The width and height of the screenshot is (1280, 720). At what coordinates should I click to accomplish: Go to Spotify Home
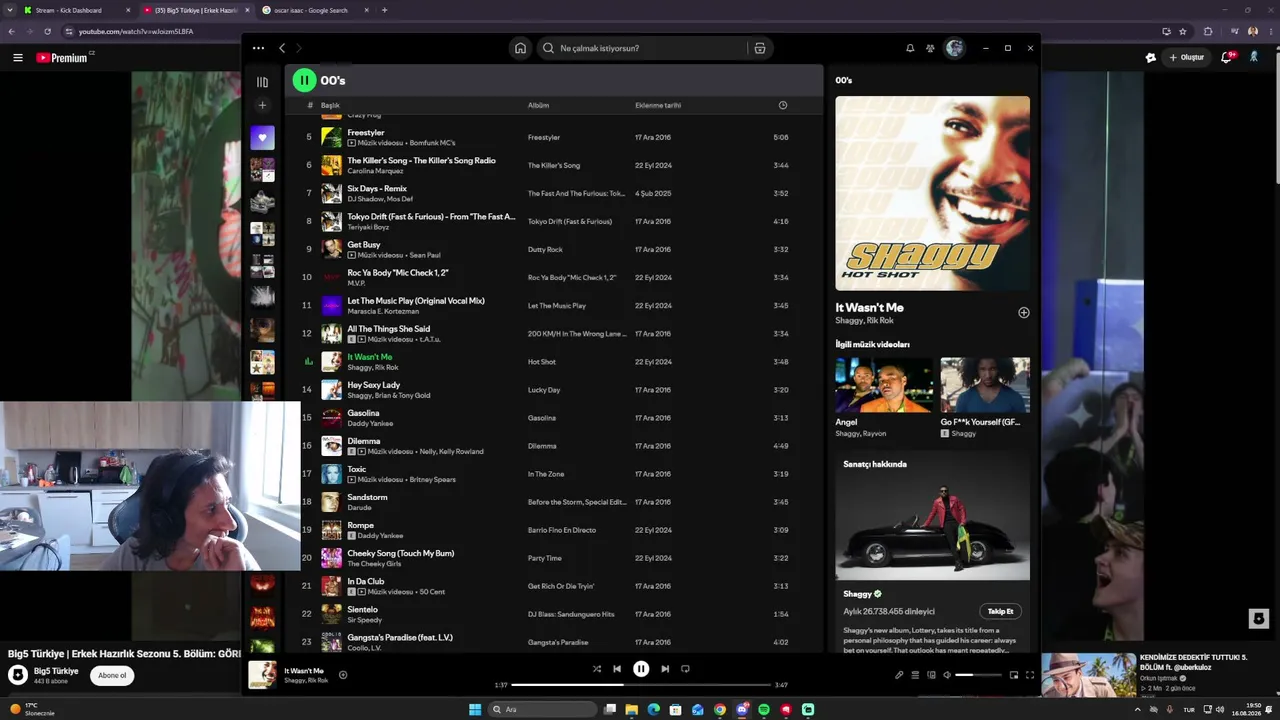(520, 48)
